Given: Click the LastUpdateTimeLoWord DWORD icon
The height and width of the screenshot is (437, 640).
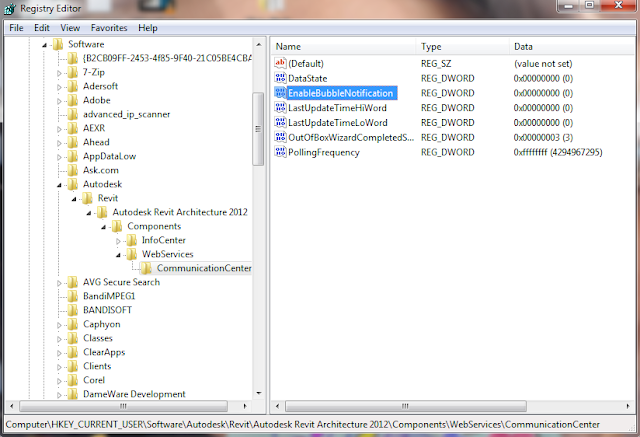Looking at the screenshot, I should coord(280,122).
